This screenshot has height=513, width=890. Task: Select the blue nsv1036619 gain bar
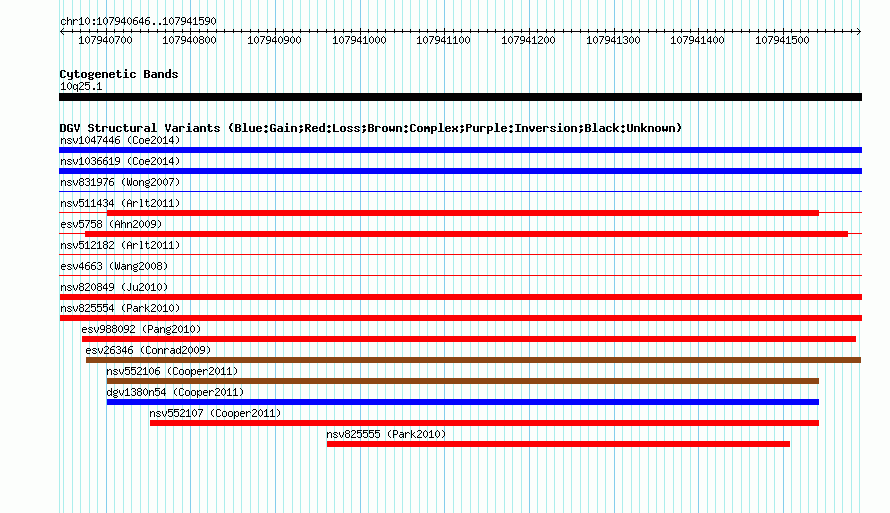(x=460, y=171)
